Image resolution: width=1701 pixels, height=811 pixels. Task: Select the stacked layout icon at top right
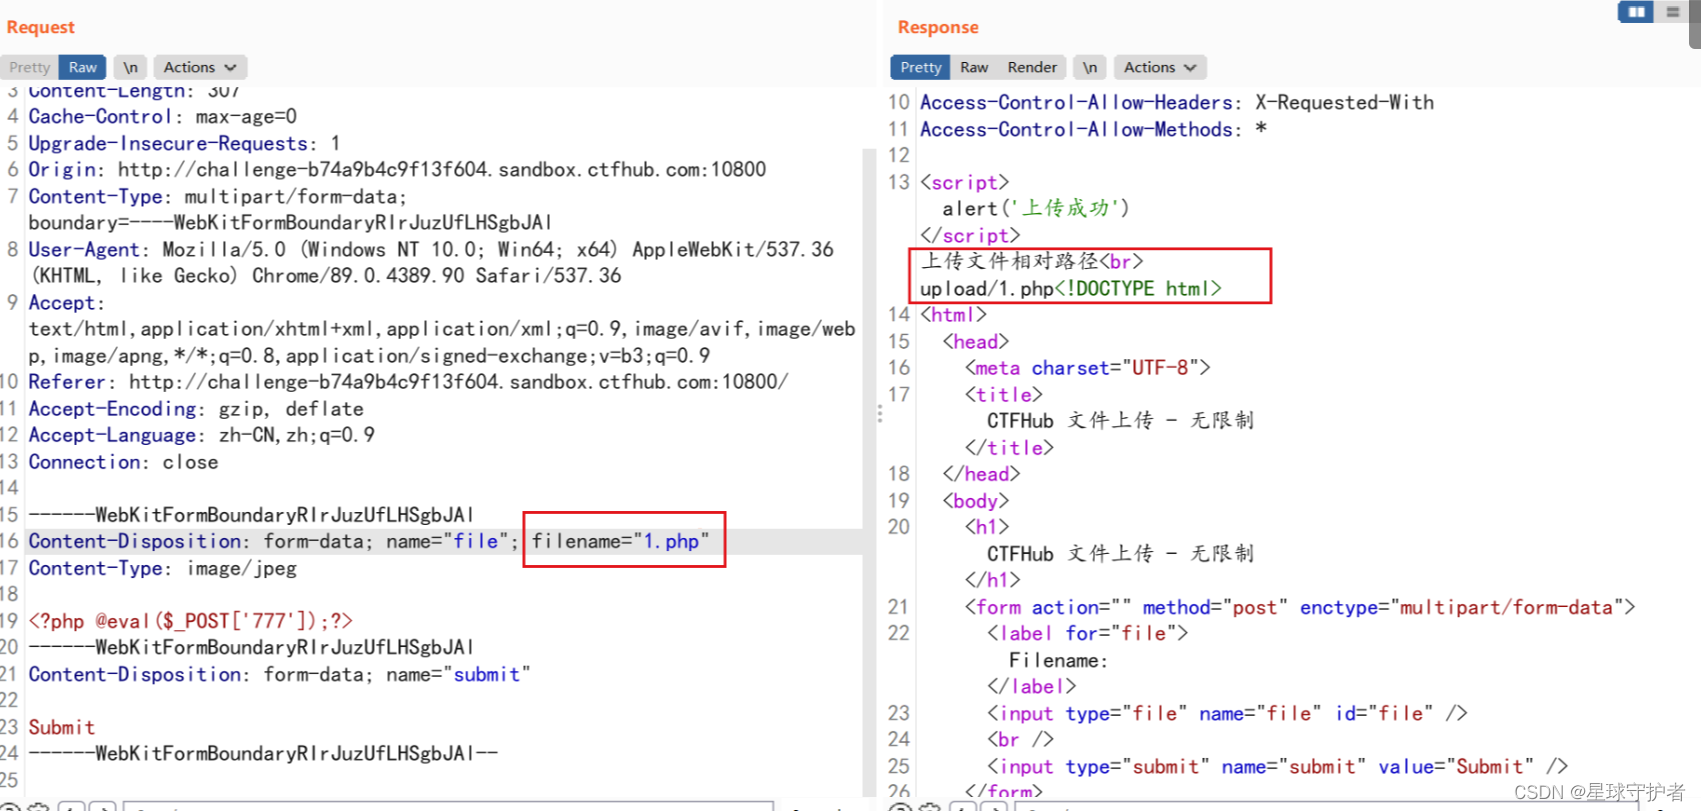click(x=1672, y=12)
